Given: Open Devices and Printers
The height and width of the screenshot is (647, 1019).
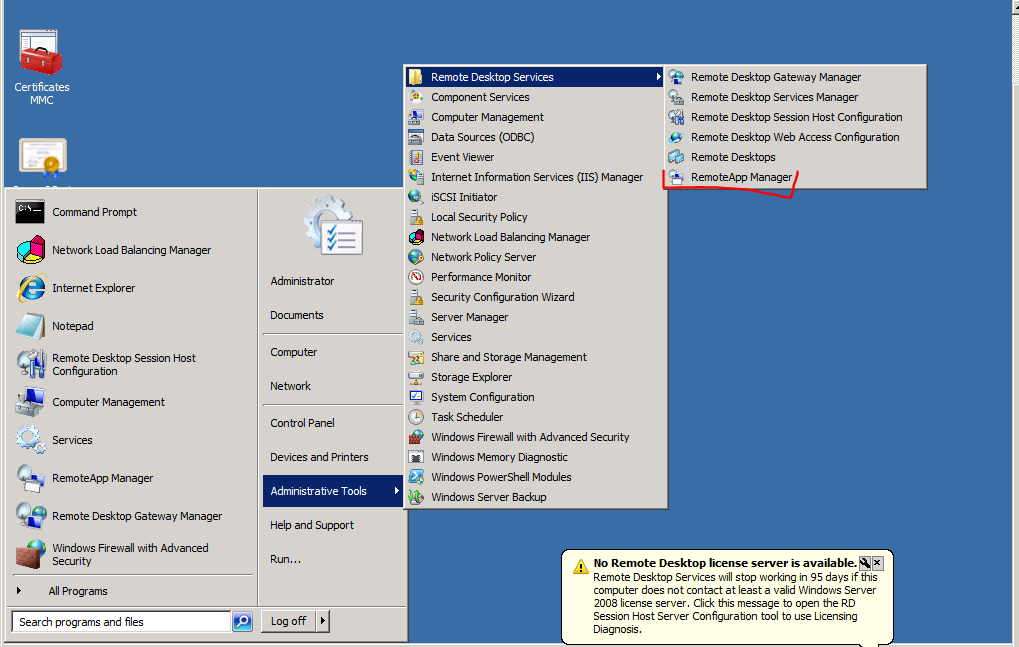Looking at the screenshot, I should click(319, 457).
